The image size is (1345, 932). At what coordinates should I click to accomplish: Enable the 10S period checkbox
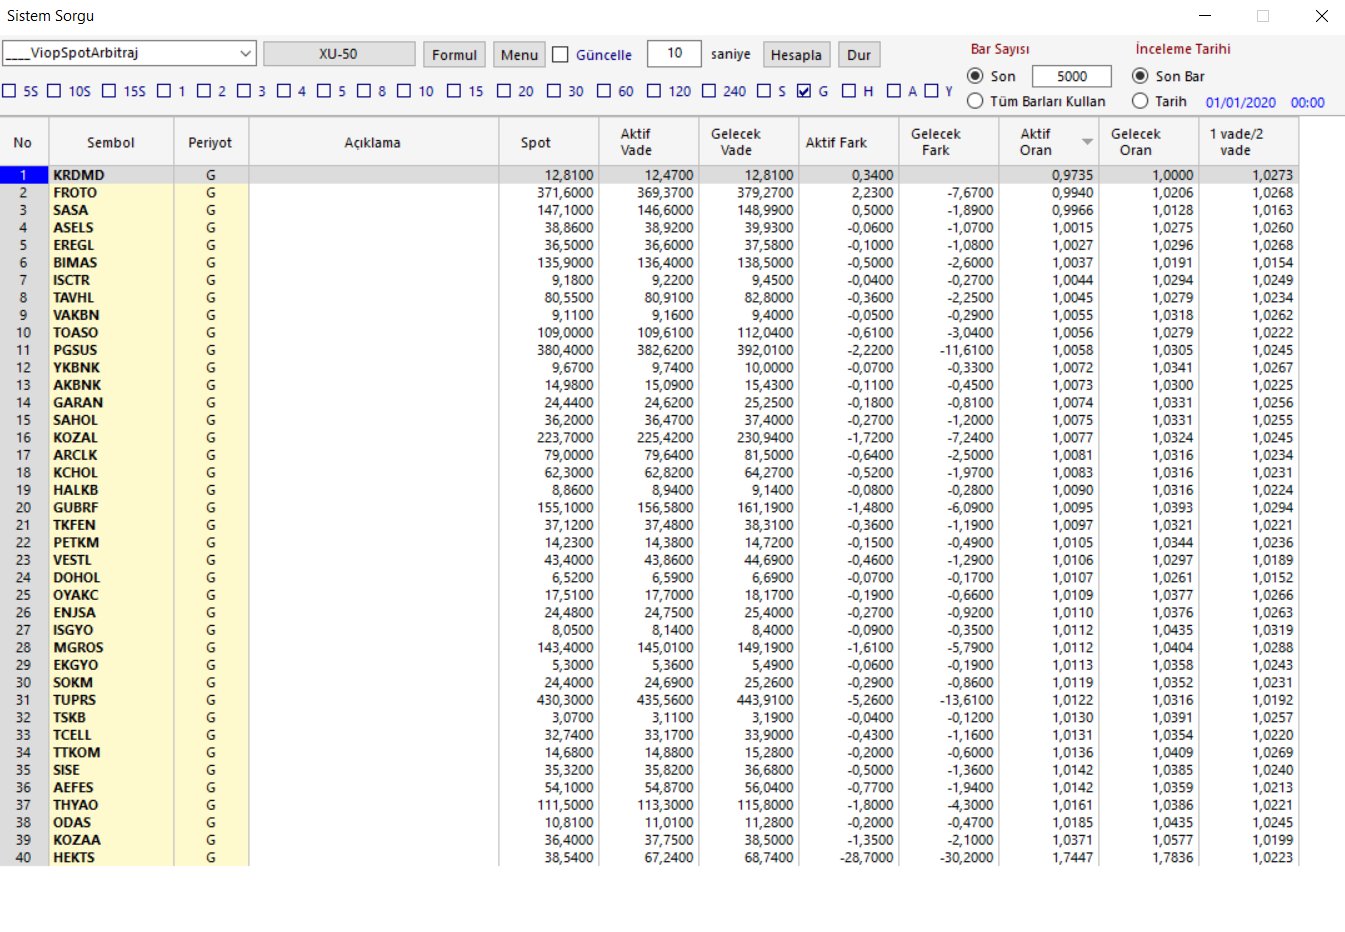(x=55, y=91)
